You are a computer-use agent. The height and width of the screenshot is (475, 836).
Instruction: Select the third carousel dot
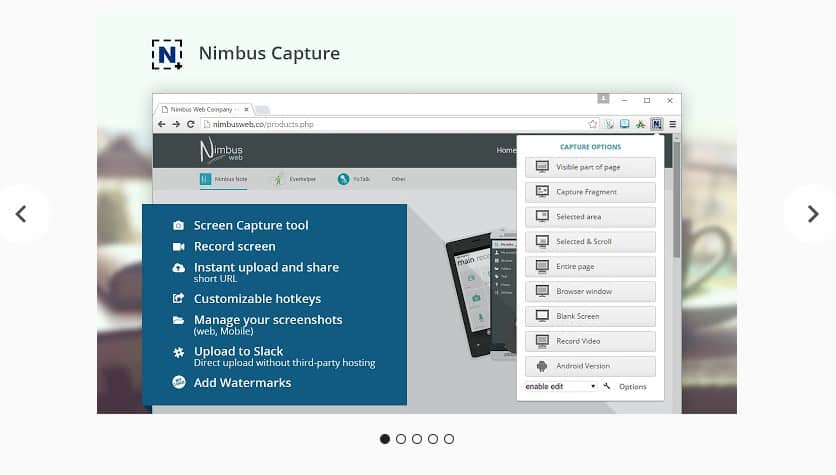(x=417, y=439)
